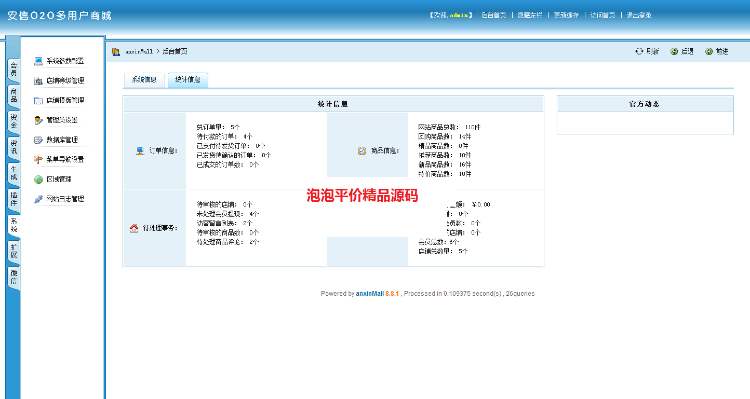Open the 扩展 vertical sidebar tab
750x399 pixels.
[13, 252]
